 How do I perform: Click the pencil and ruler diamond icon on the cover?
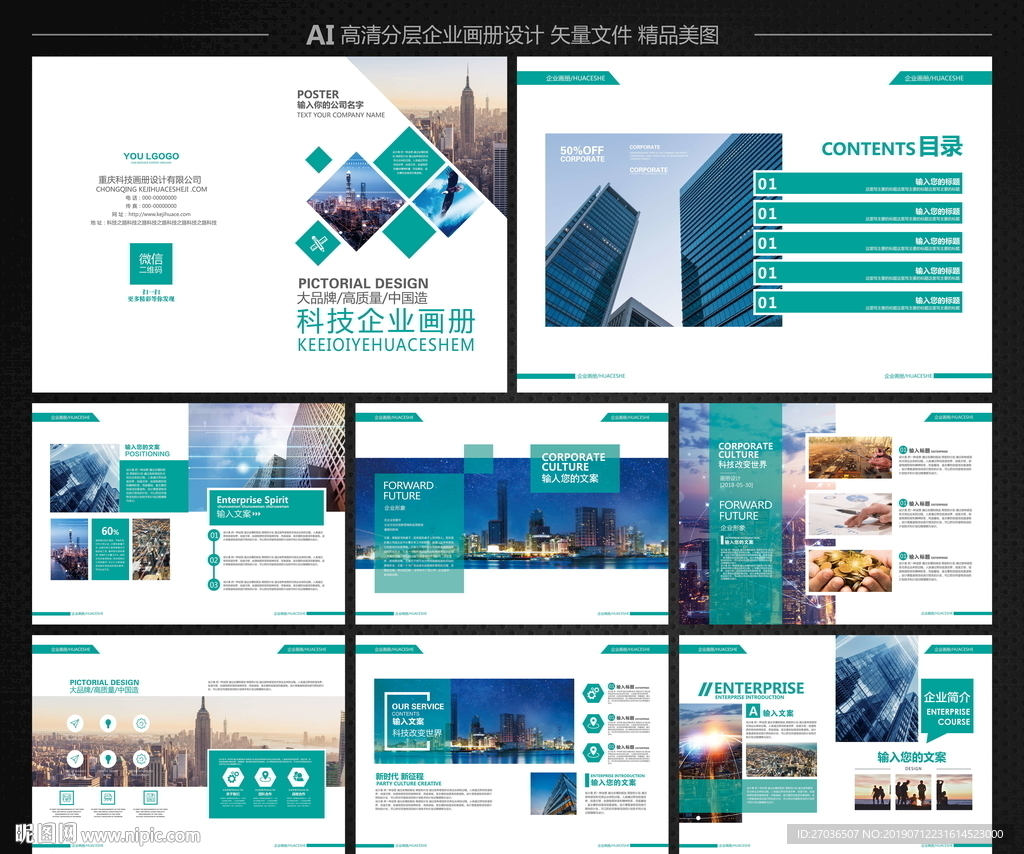tap(318, 244)
